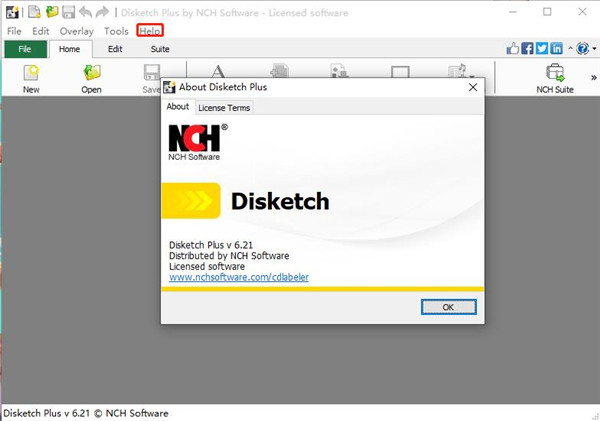Click the Undo arrow in title bar
600x421 pixels.
[x=85, y=12]
